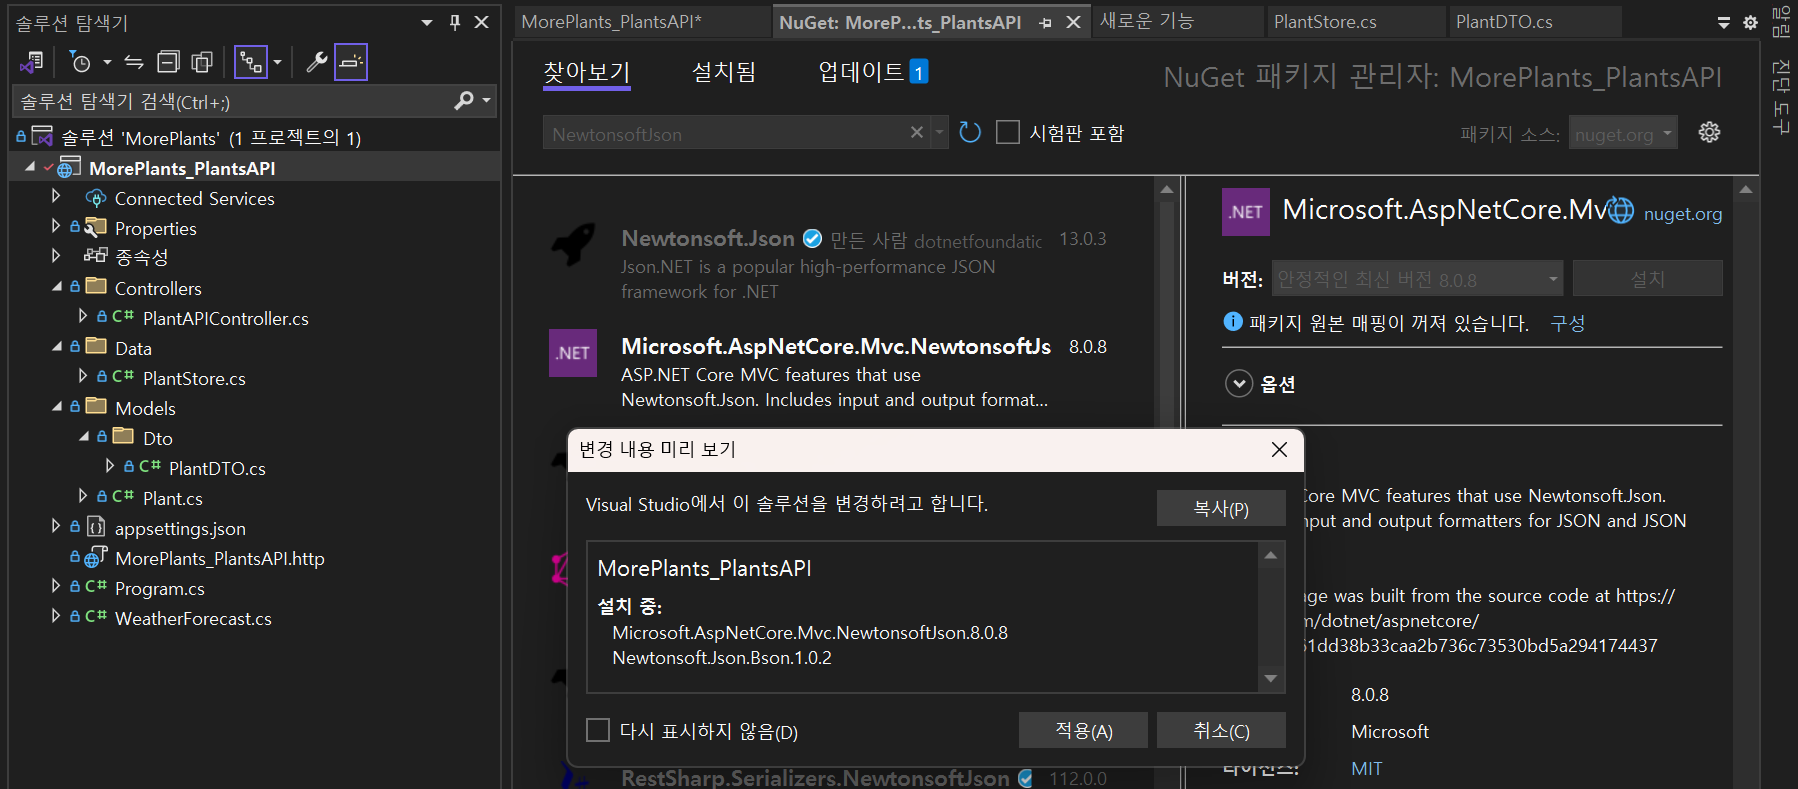Click the Solution Explorer search magnifier icon

[x=464, y=101]
